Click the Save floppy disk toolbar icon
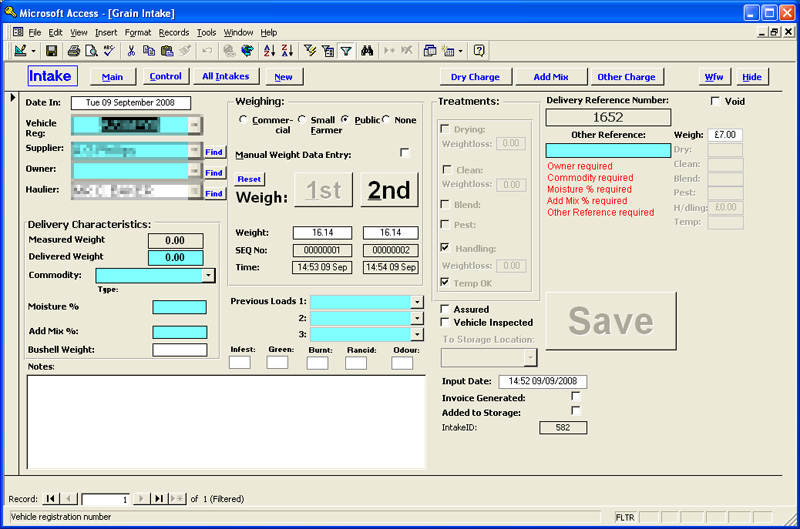Viewport: 800px width, 529px height. point(52,50)
